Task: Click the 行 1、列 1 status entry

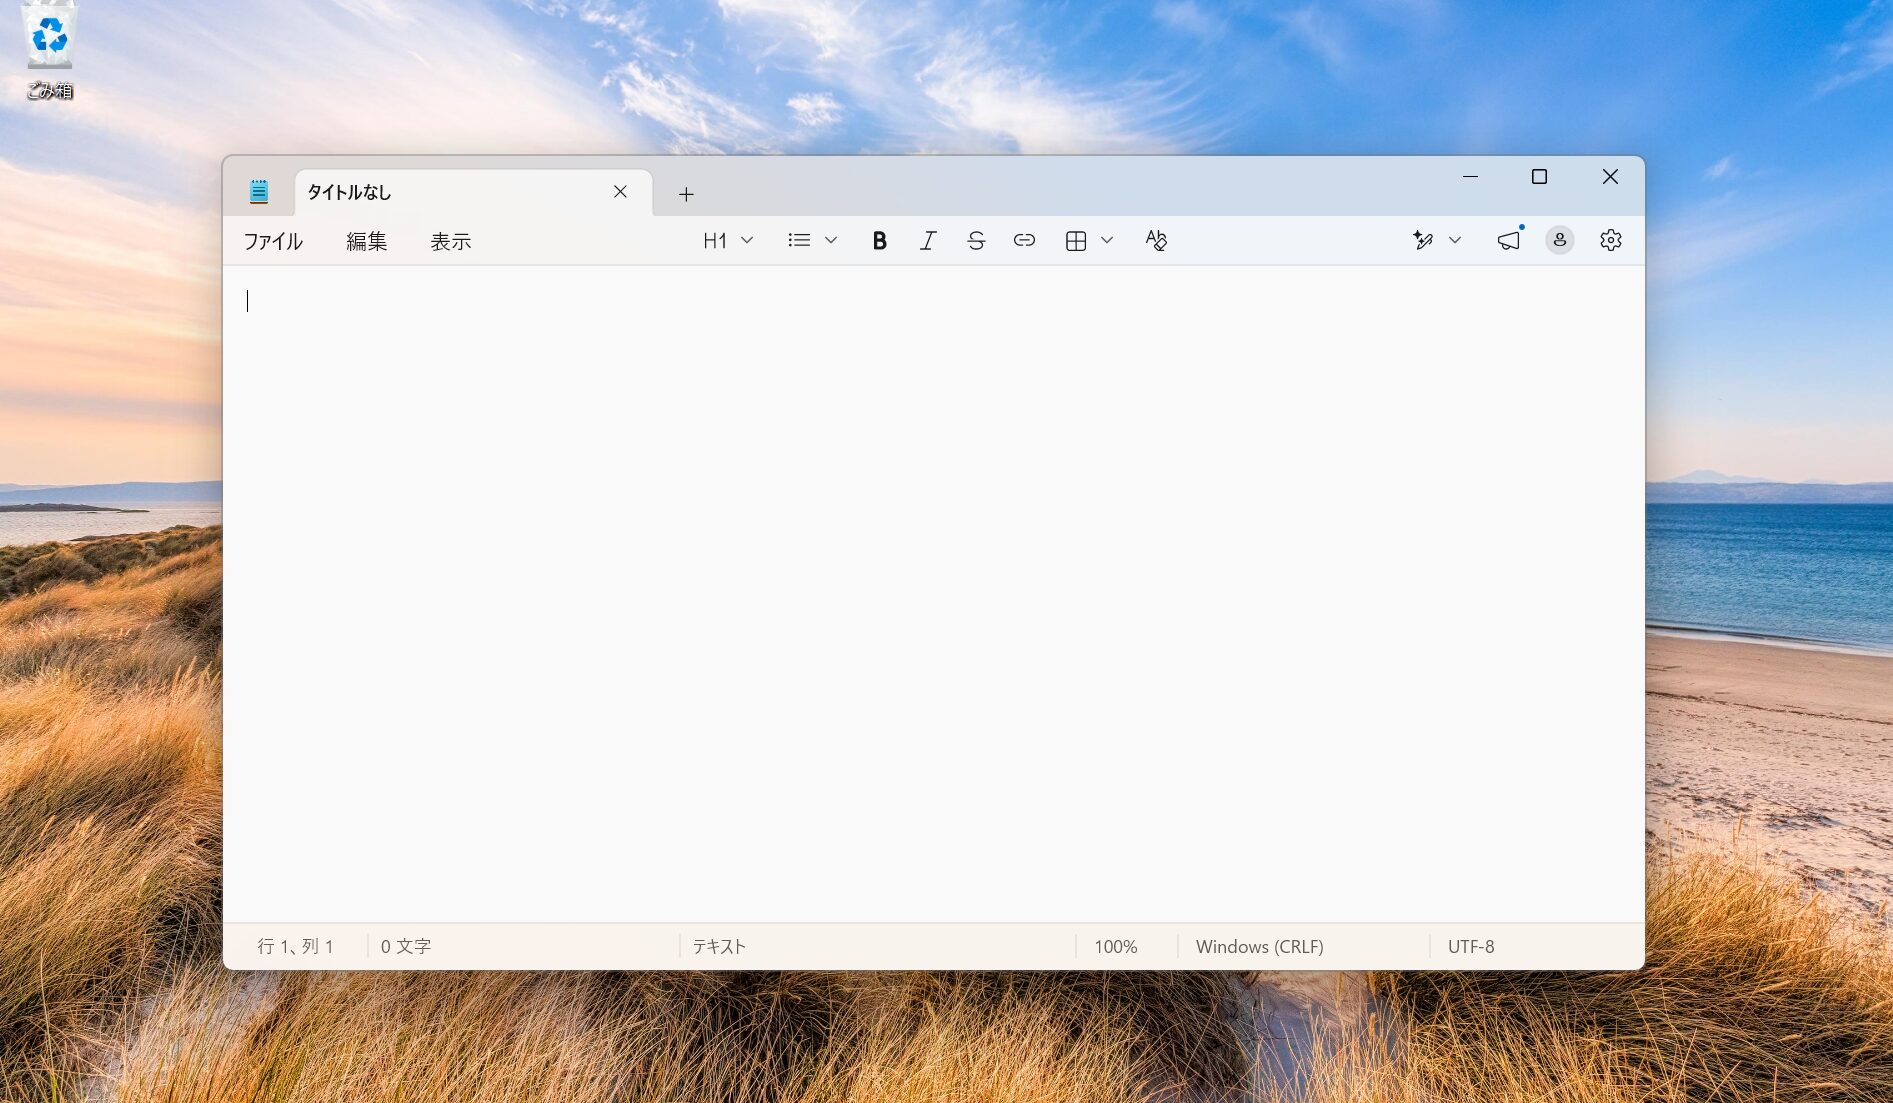Action: coord(295,946)
